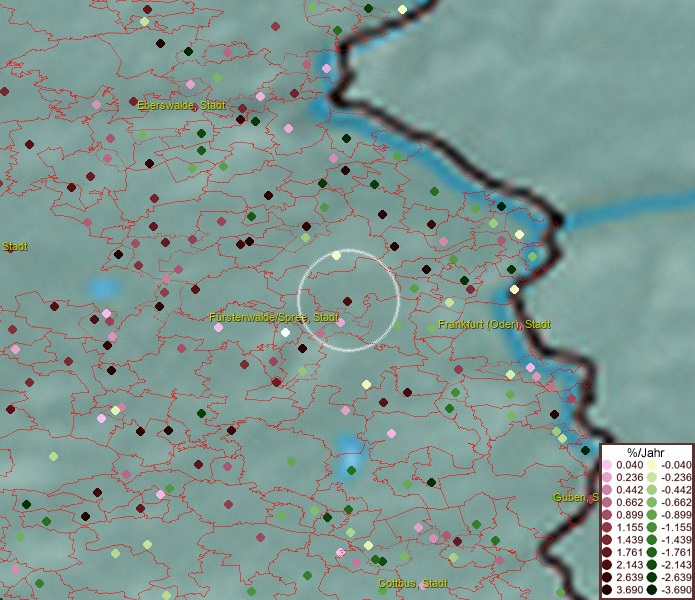Click the 0.442 pink legend swatch
The height and width of the screenshot is (600, 695).
click(608, 488)
